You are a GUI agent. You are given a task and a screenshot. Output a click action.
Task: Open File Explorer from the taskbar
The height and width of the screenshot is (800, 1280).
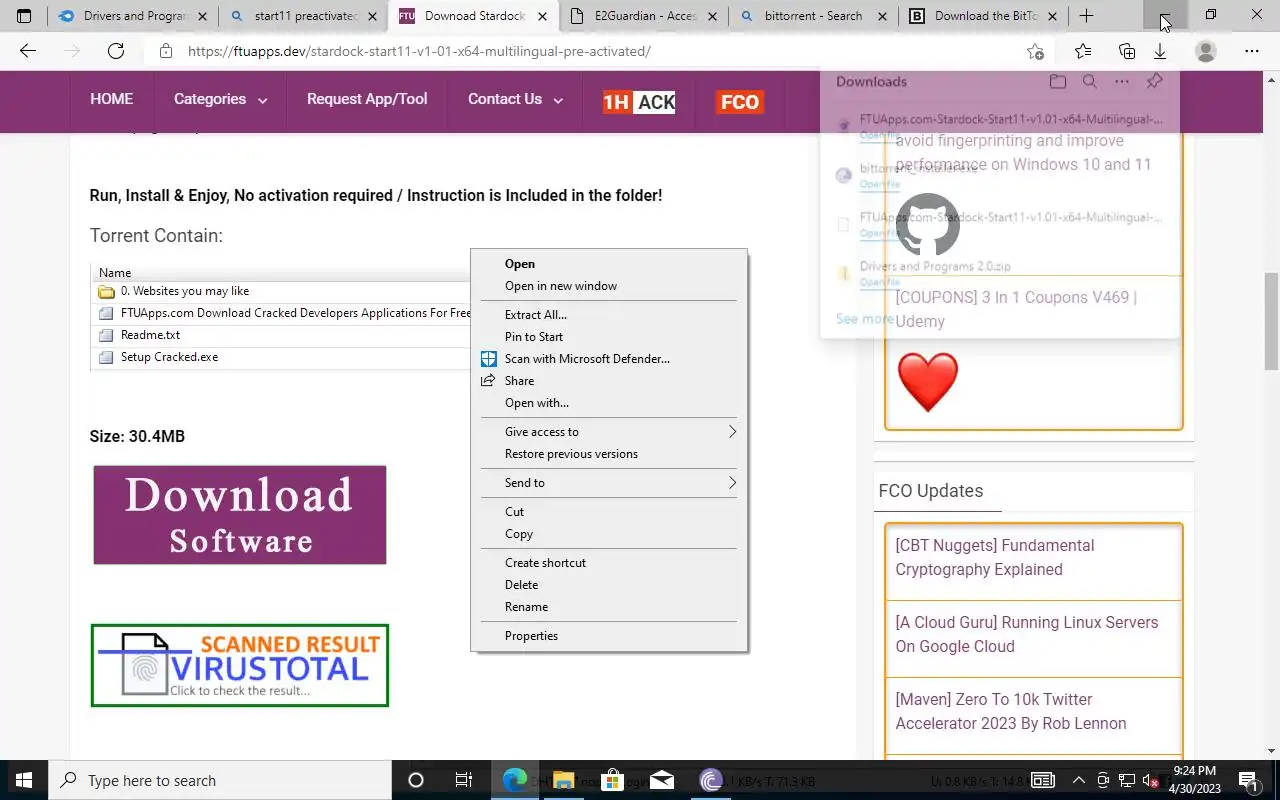coord(563,780)
